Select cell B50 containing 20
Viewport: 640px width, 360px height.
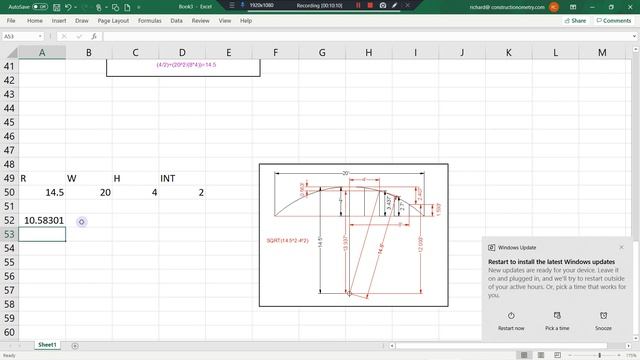click(x=89, y=192)
